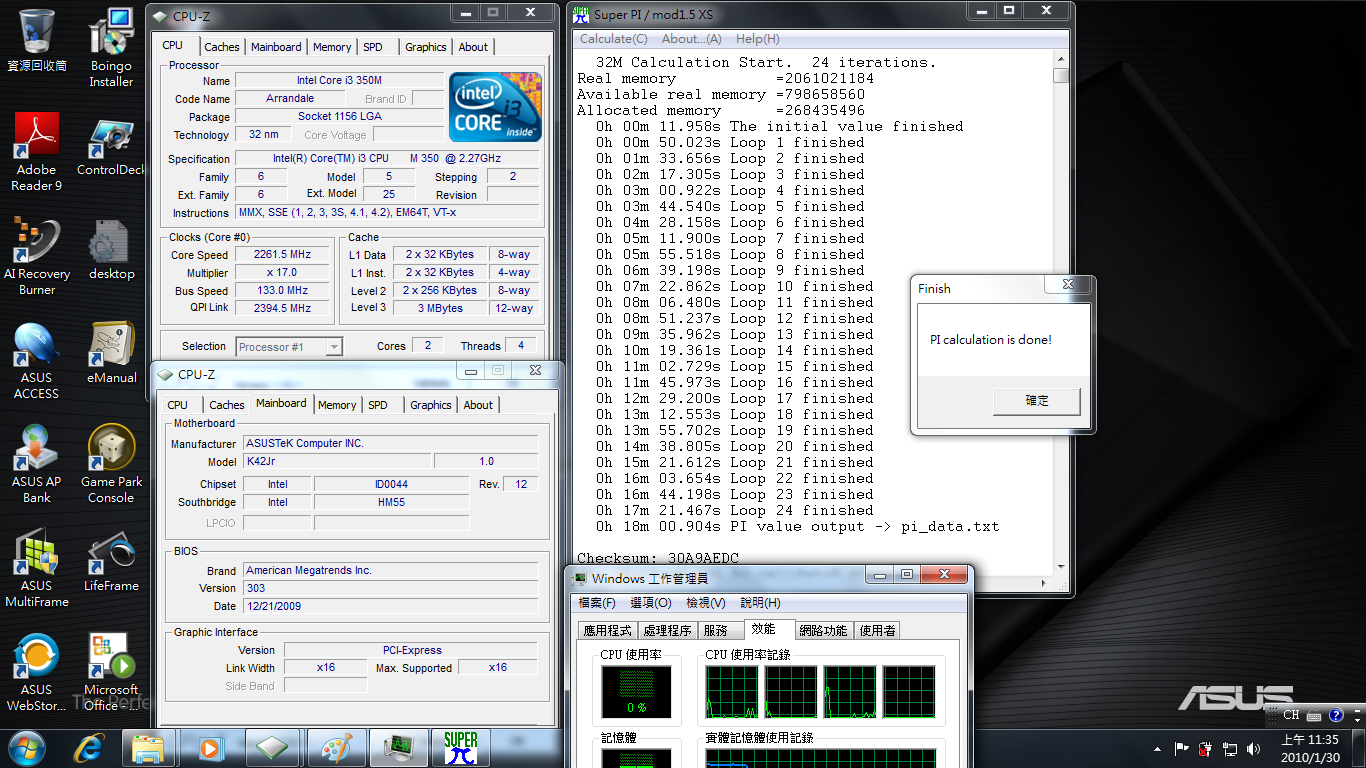Launch ASUS ACCESS shortcut
This screenshot has height=768, width=1366.
tap(37, 360)
